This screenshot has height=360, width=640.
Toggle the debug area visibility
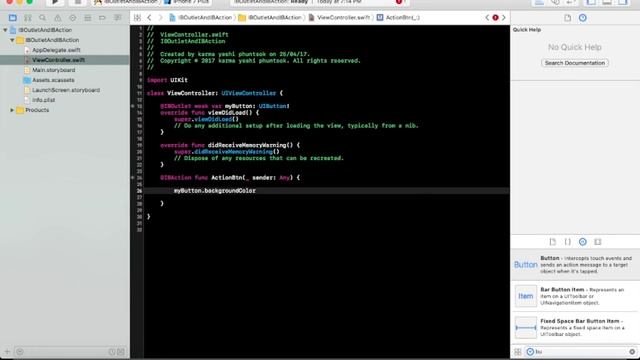[x=607, y=2]
